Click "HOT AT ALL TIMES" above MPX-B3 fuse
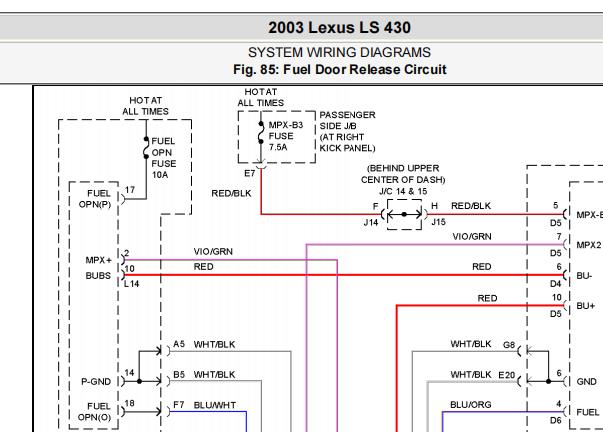 pyautogui.click(x=260, y=97)
